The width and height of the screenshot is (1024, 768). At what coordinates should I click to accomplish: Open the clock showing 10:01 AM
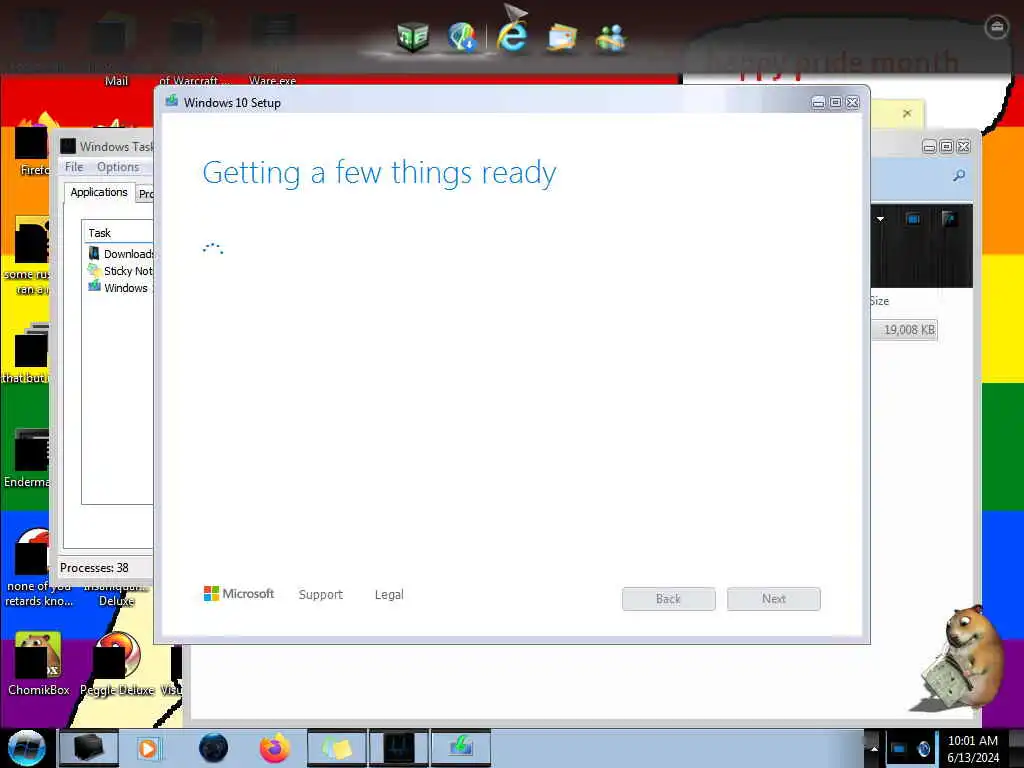(x=973, y=749)
